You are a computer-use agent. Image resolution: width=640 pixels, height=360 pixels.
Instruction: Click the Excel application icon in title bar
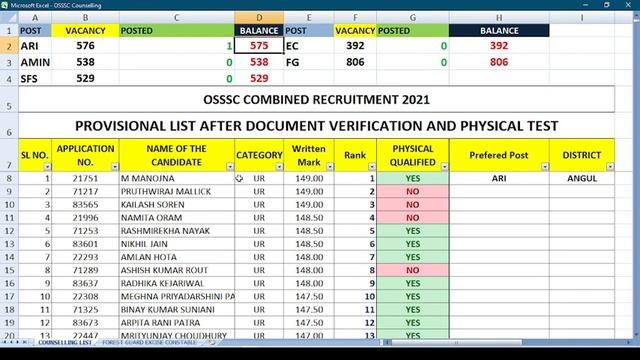4,5
